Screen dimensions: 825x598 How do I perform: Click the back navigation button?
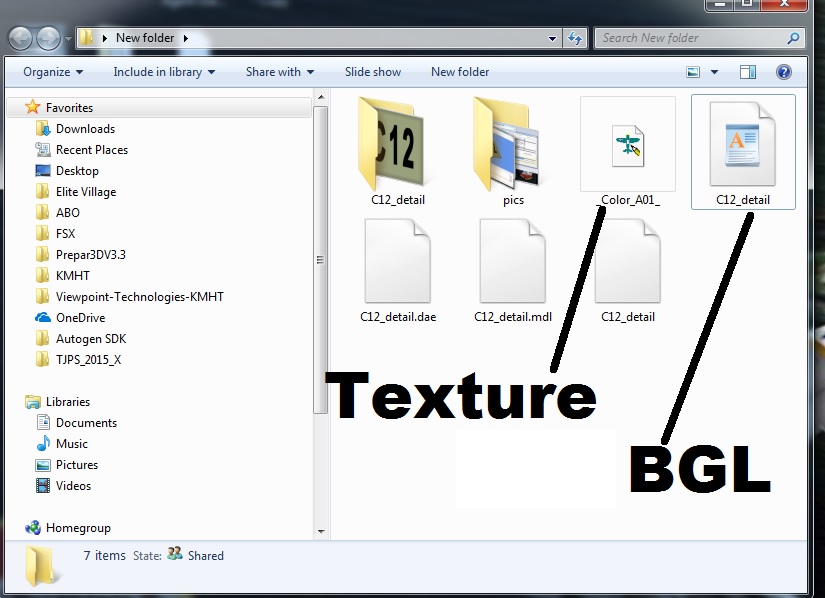point(20,36)
